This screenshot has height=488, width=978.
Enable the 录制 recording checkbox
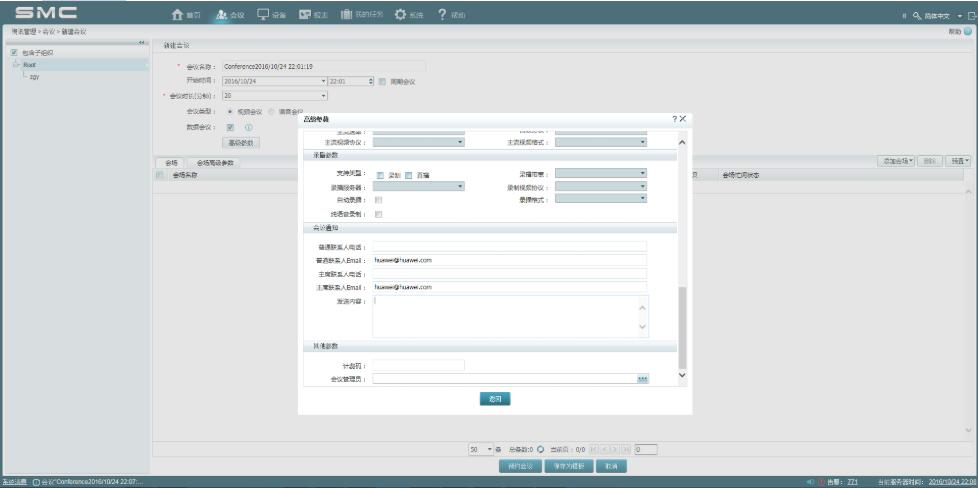click(x=380, y=175)
